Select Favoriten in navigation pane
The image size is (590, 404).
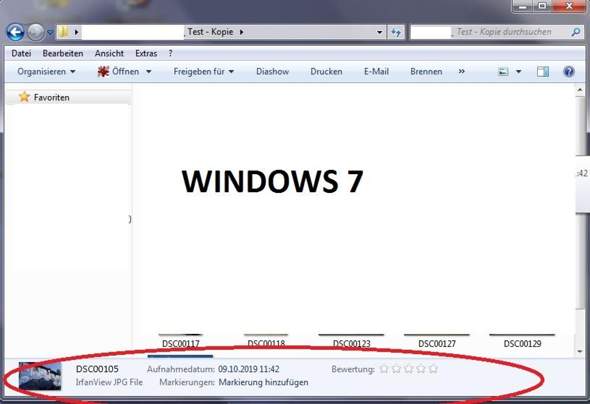point(52,97)
